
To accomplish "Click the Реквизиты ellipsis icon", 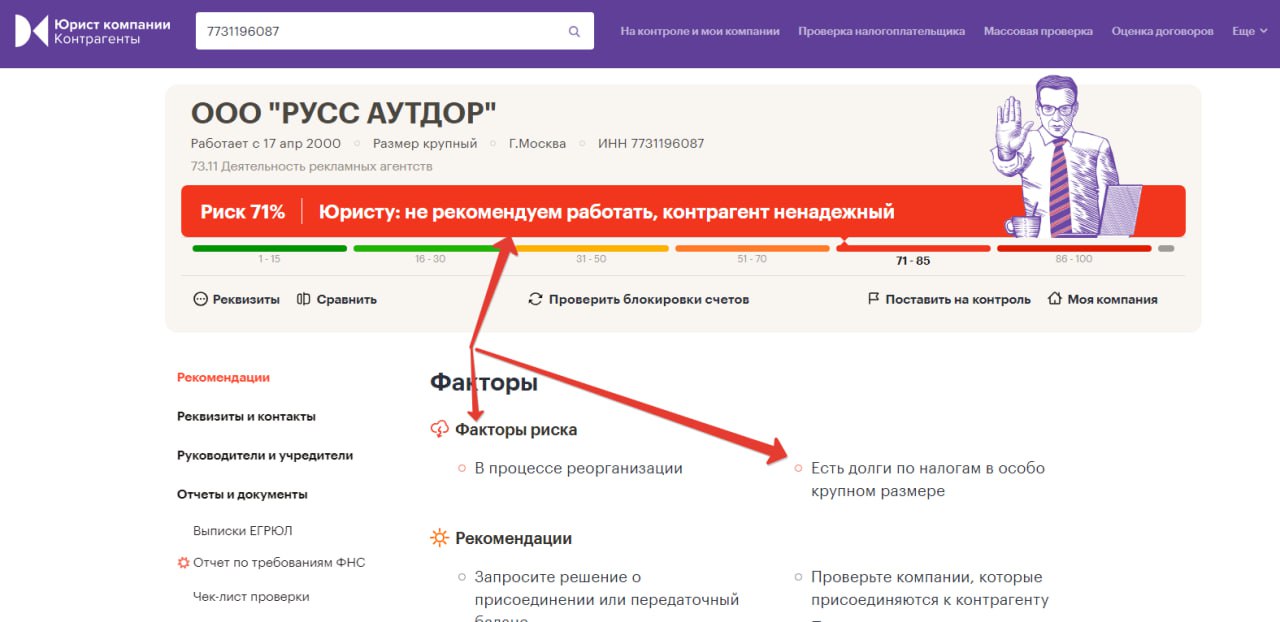I will 200,299.
